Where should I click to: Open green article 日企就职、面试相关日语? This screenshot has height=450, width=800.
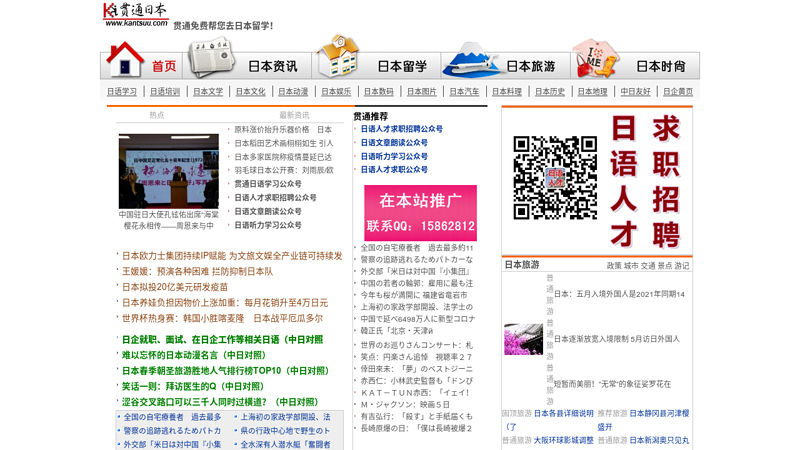(x=222, y=340)
